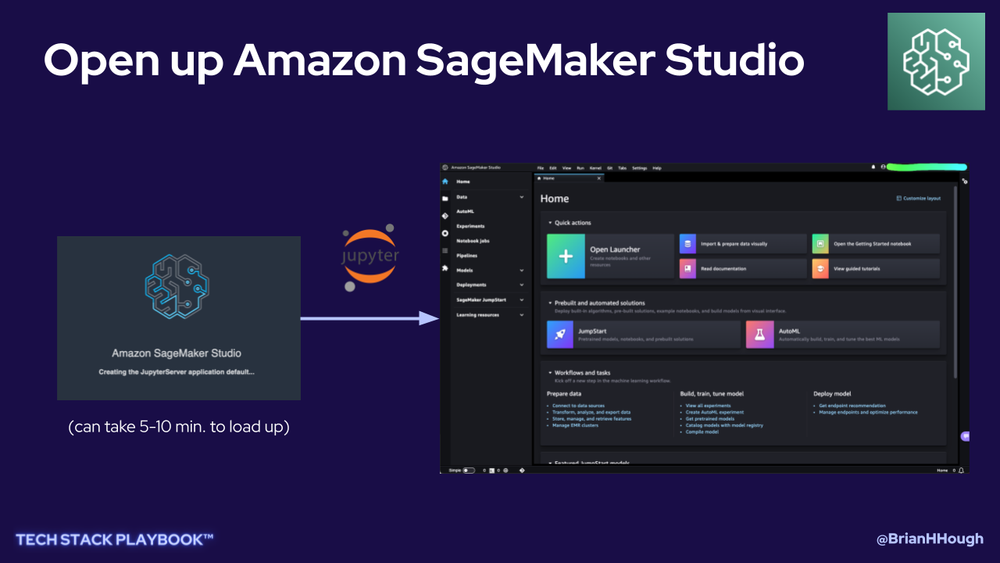Screen dimensions: 1000x563
Task: Open Pipelines in the sidebar navigation
Action: point(467,256)
